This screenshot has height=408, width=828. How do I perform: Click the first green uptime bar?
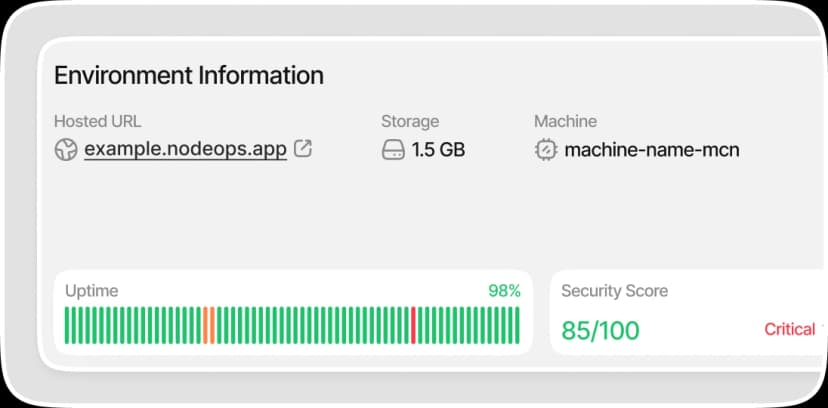(68, 325)
